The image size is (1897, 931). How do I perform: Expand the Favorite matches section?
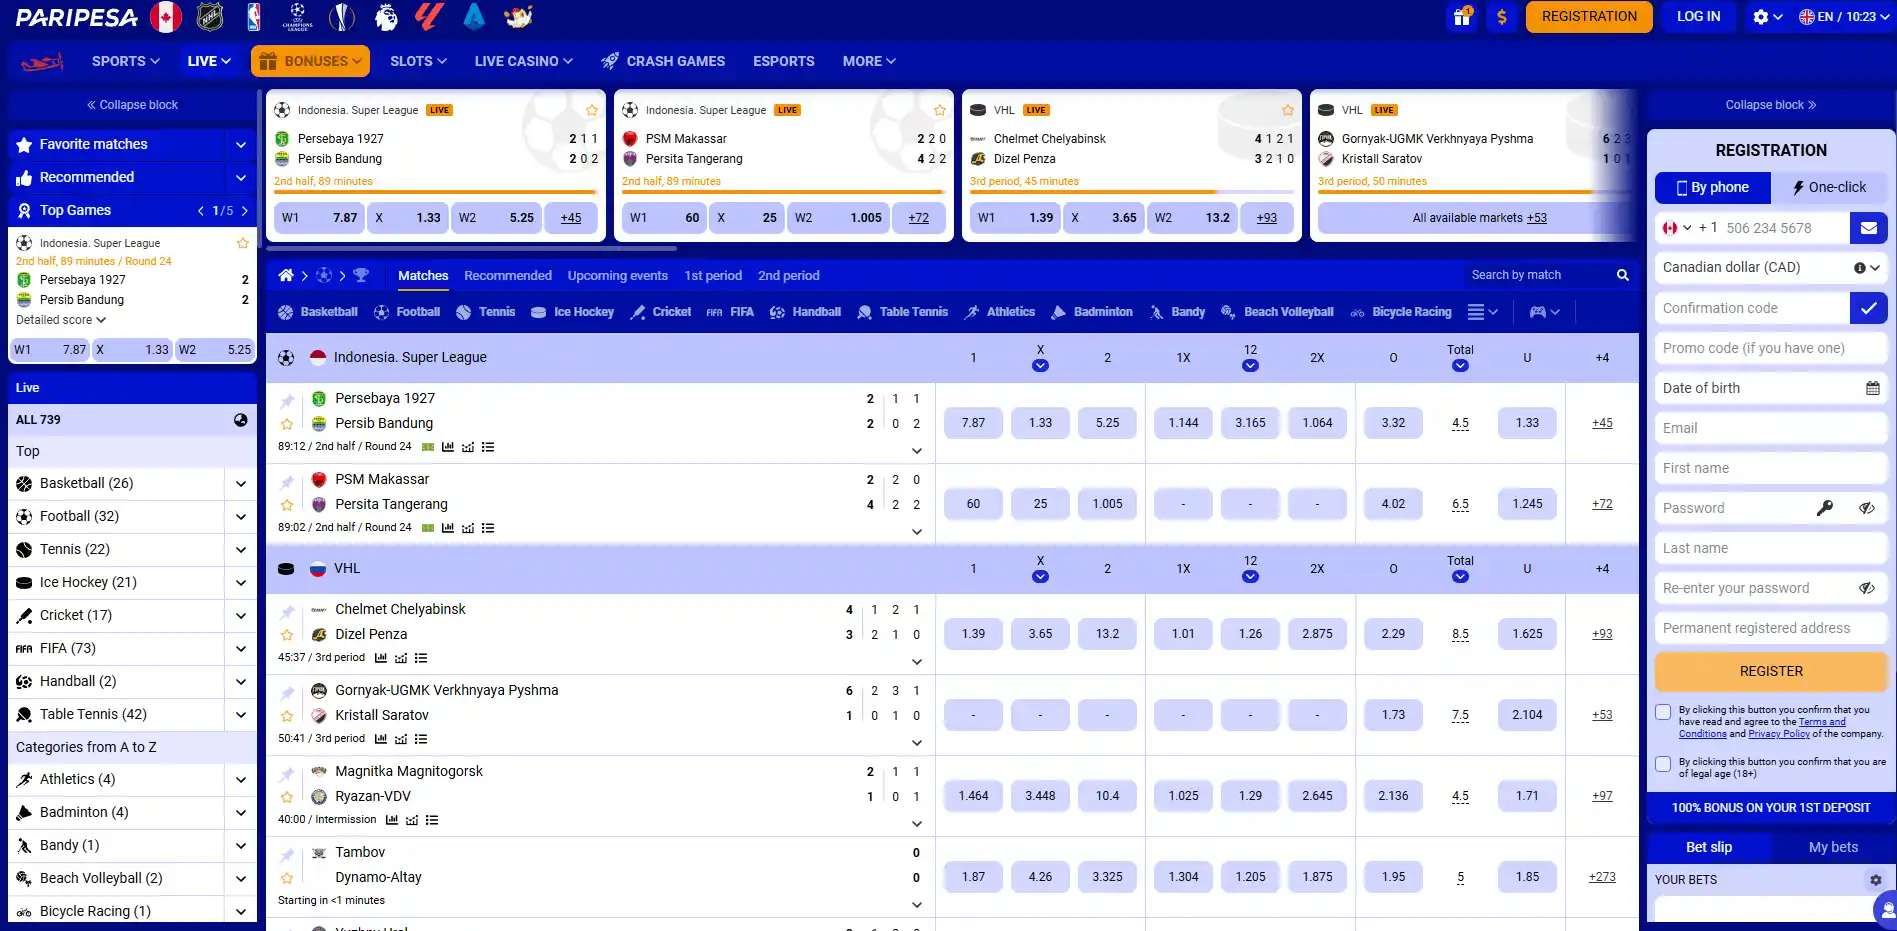tap(240, 145)
